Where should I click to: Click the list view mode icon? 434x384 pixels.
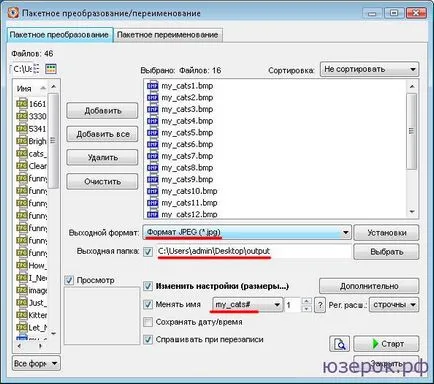pos(36,69)
